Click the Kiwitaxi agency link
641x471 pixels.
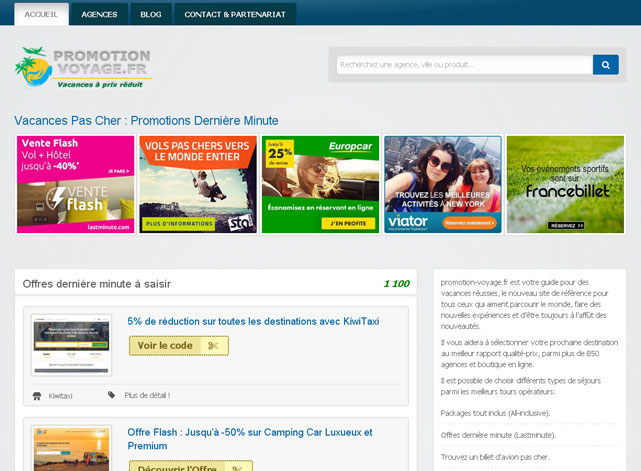tap(61, 396)
